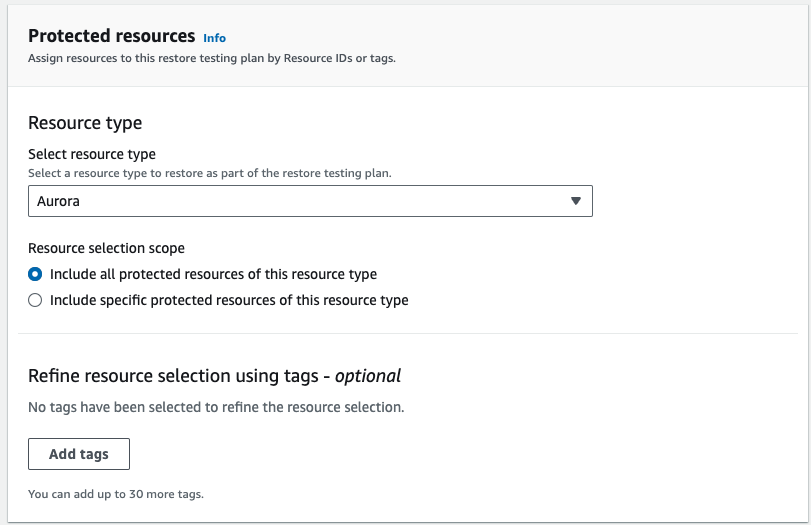Click the 'Include all protected resources' label text

(x=213, y=274)
